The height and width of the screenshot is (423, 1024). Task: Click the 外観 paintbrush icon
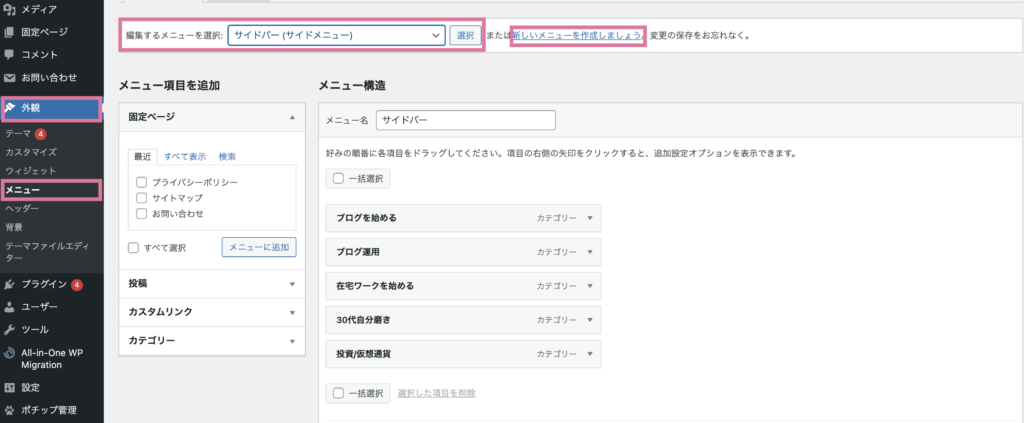(x=9, y=108)
